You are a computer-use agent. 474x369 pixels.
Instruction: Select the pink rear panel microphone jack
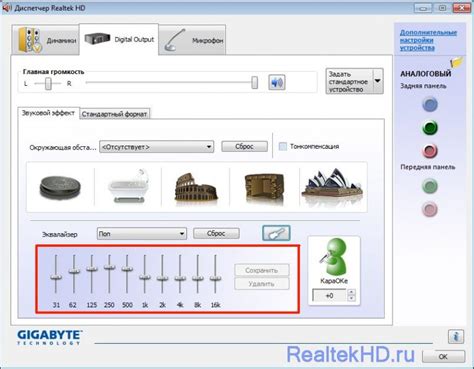430,151
